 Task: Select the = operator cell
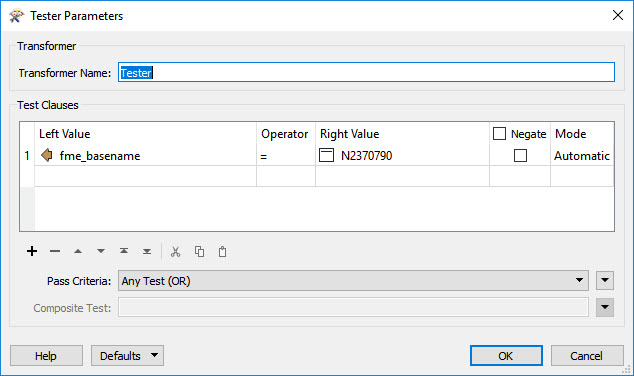point(286,156)
